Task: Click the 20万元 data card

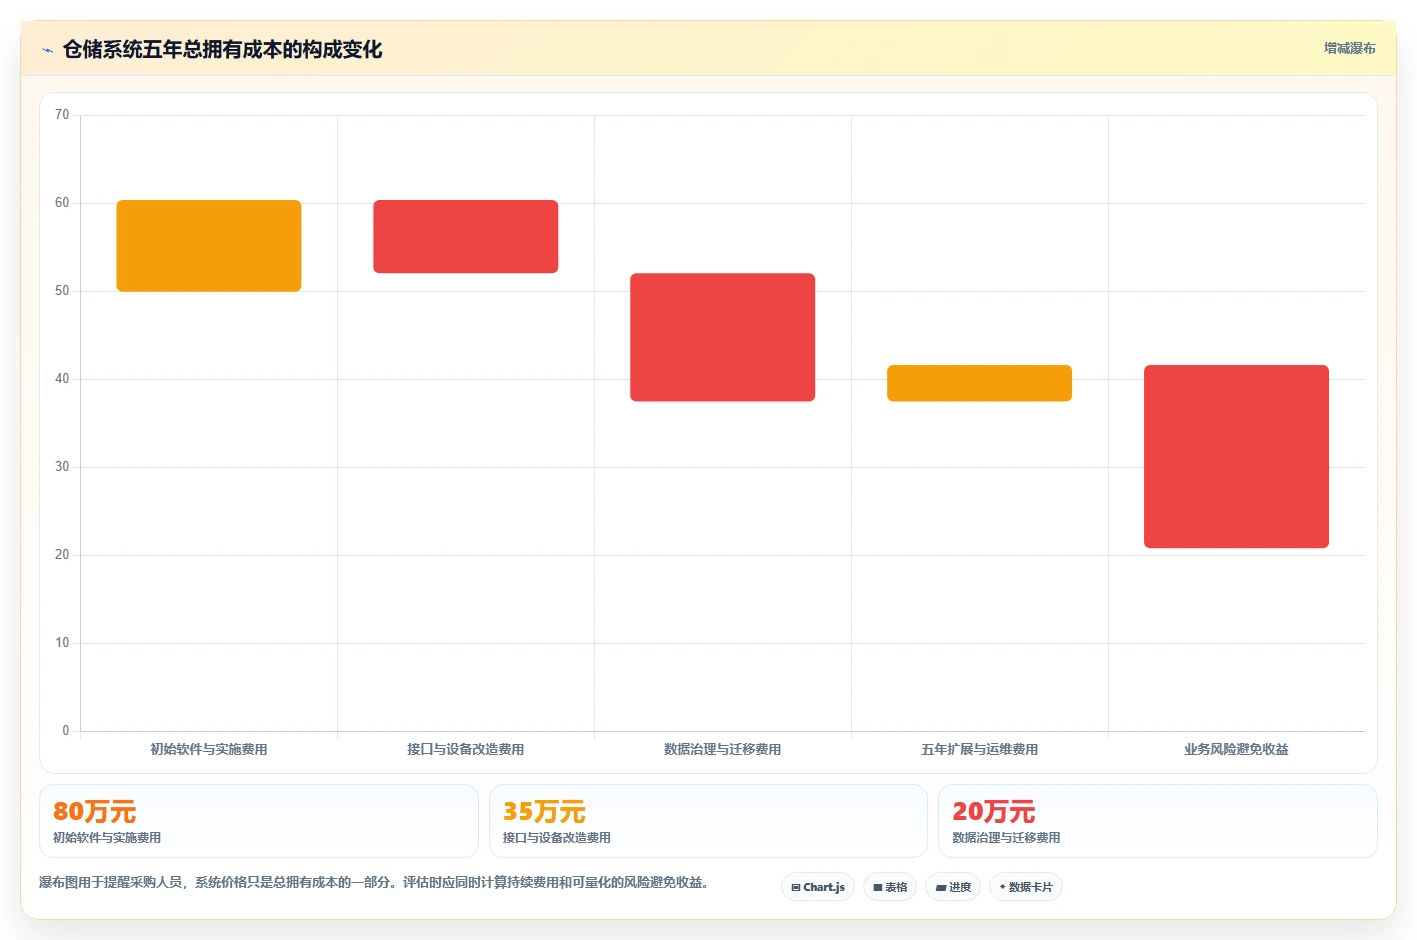Action: [x=1158, y=821]
